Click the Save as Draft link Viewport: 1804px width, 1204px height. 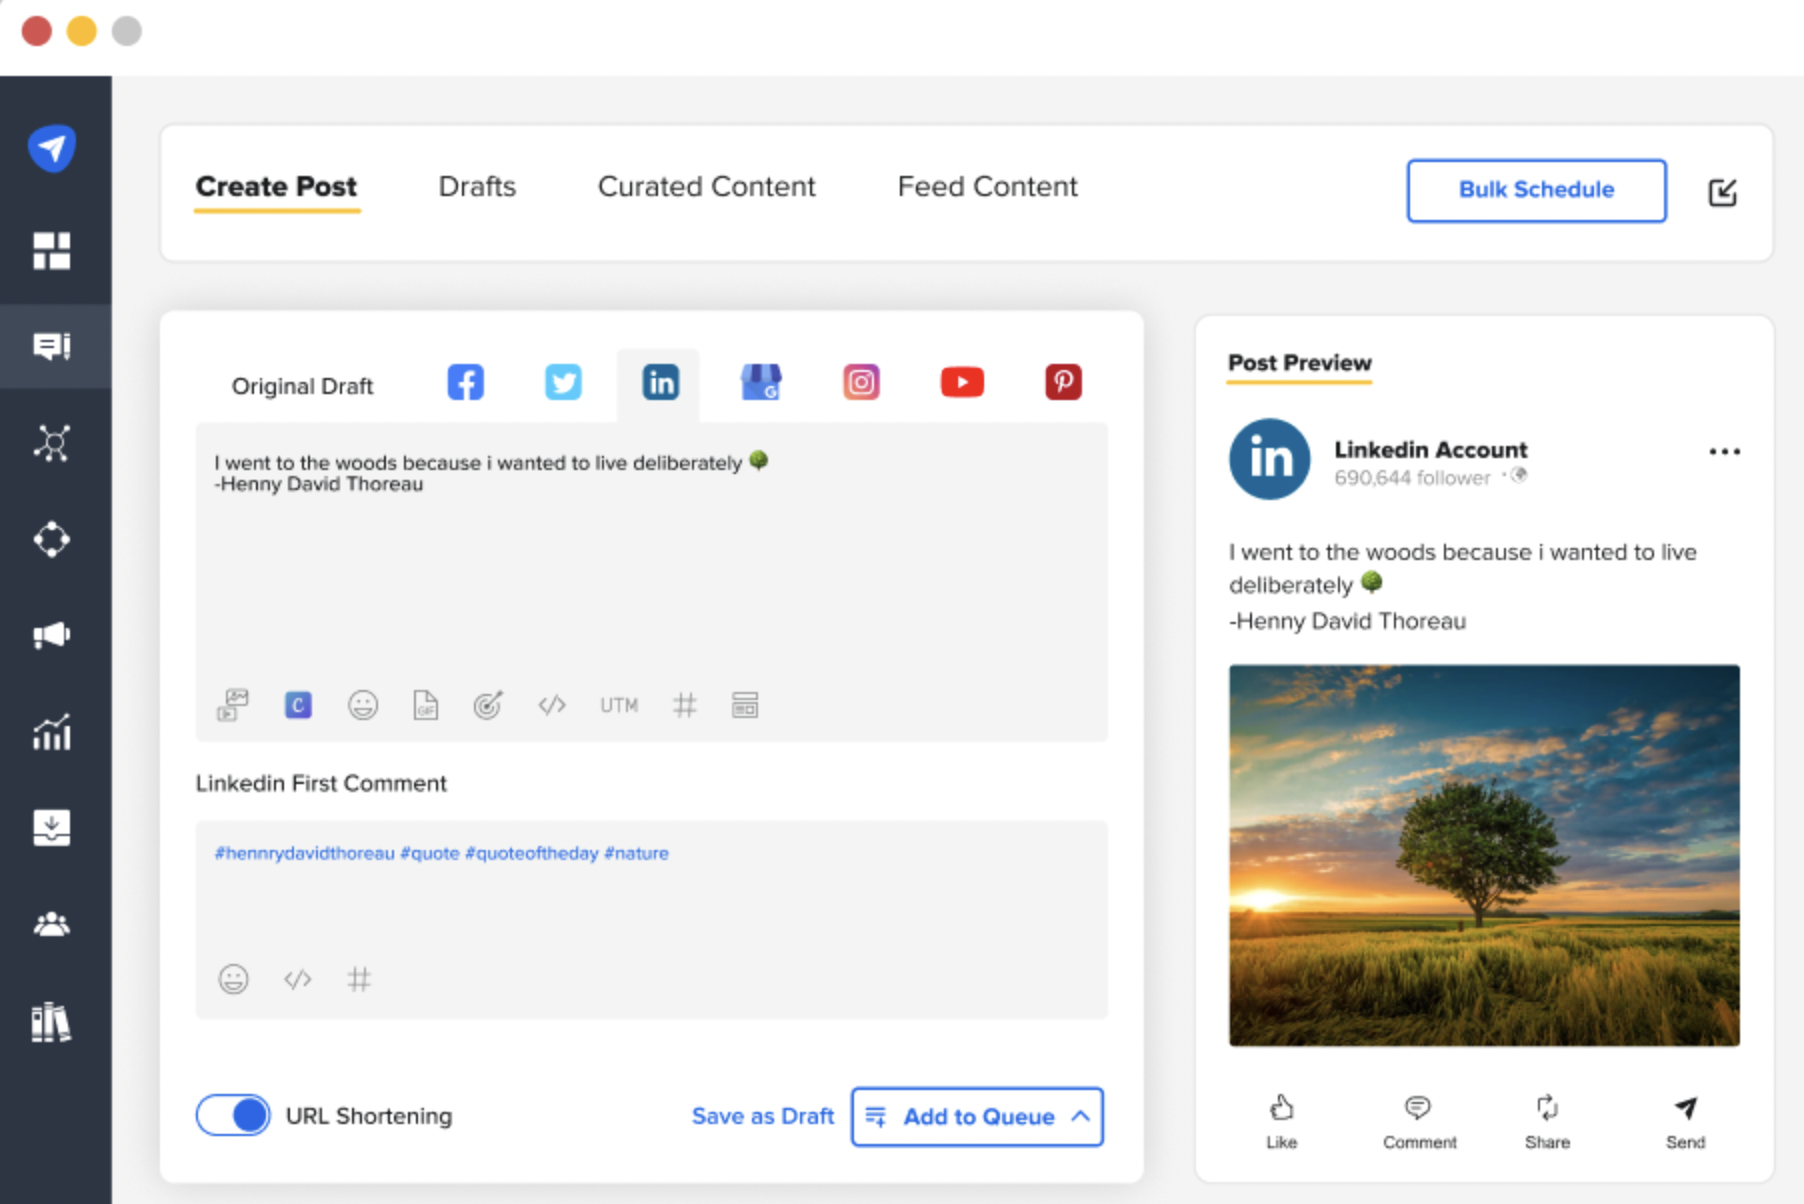763,1116
